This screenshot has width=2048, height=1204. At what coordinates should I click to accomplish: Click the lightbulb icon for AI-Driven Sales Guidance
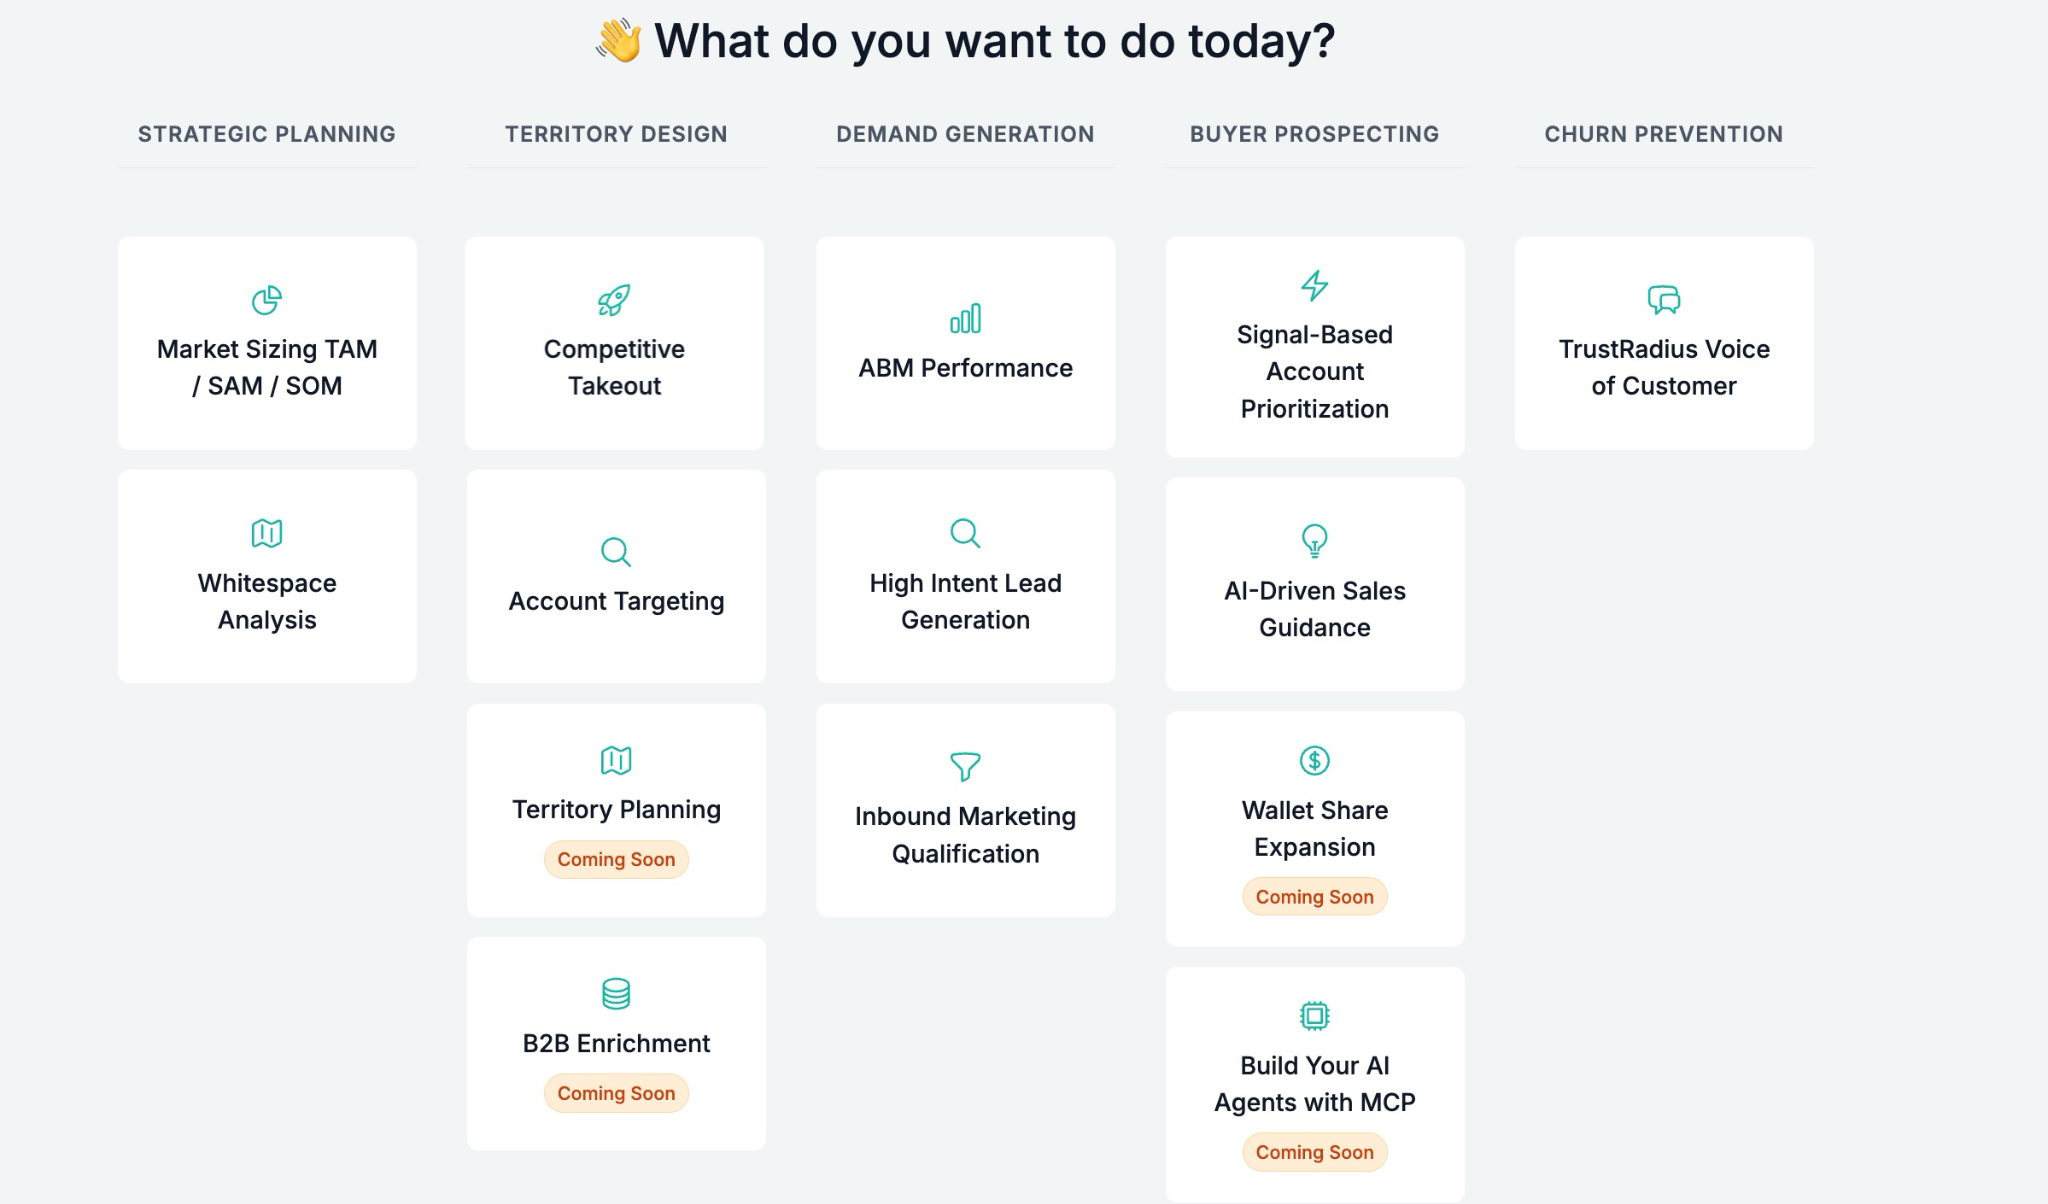coord(1314,541)
